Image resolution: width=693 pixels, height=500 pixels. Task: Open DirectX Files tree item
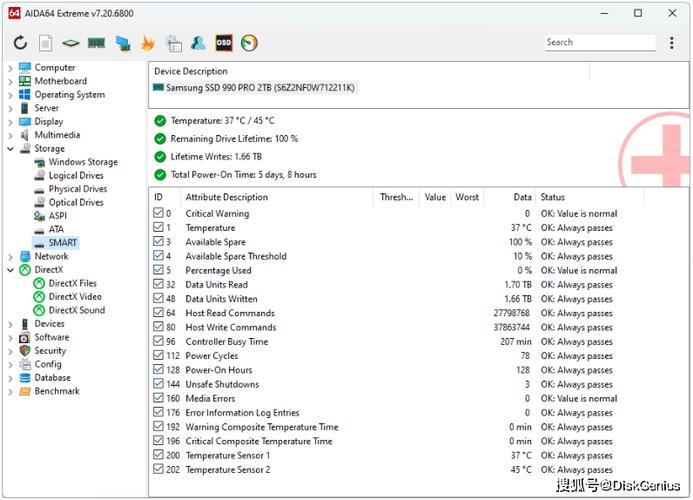(72, 283)
